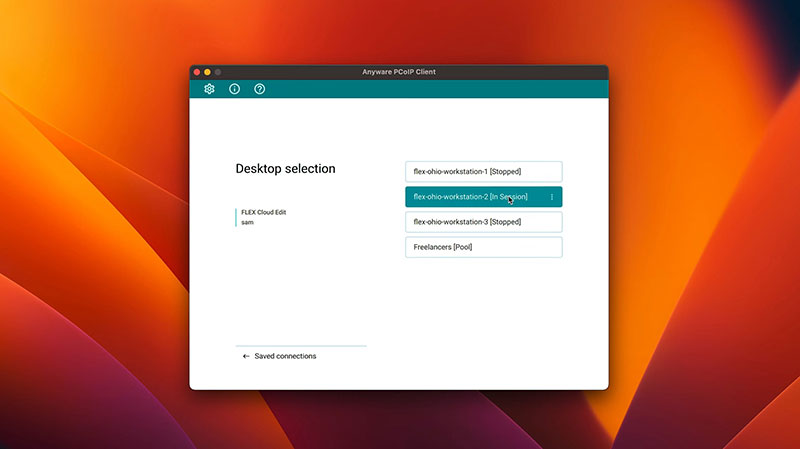800x449 pixels.
Task: Click the blank white area below Freelancers
Action: [483, 310]
